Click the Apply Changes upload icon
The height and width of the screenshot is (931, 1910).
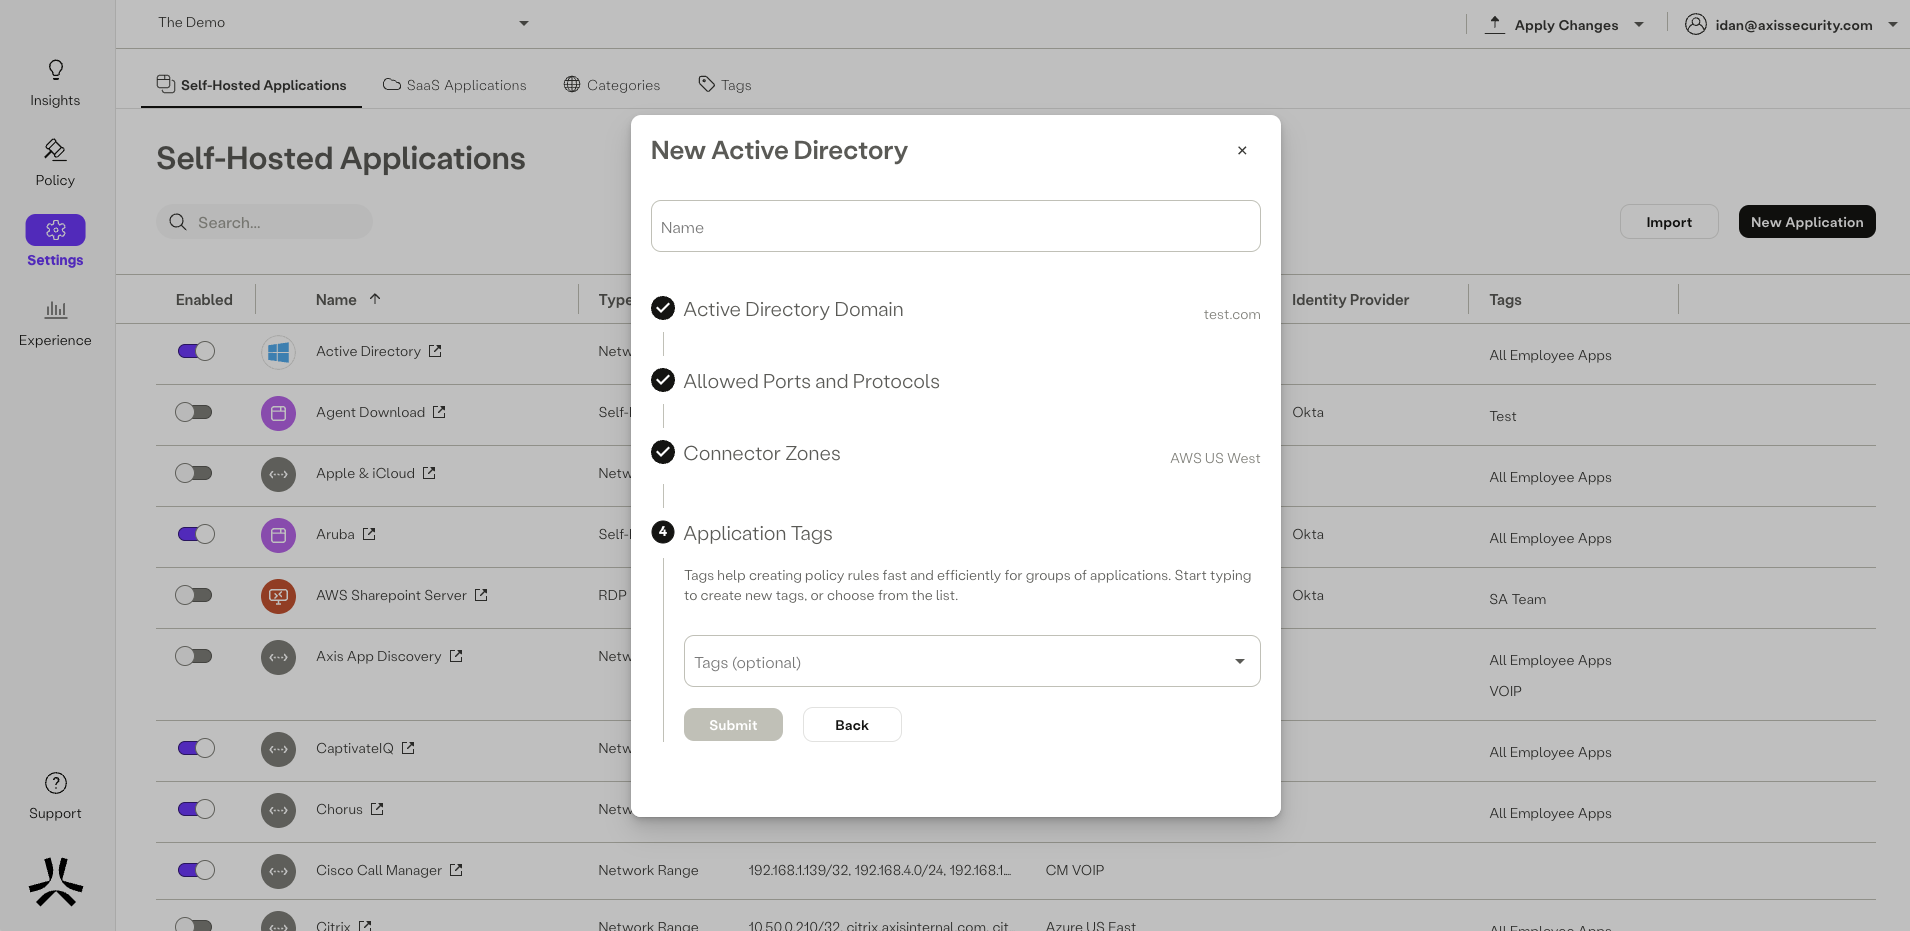(x=1494, y=24)
